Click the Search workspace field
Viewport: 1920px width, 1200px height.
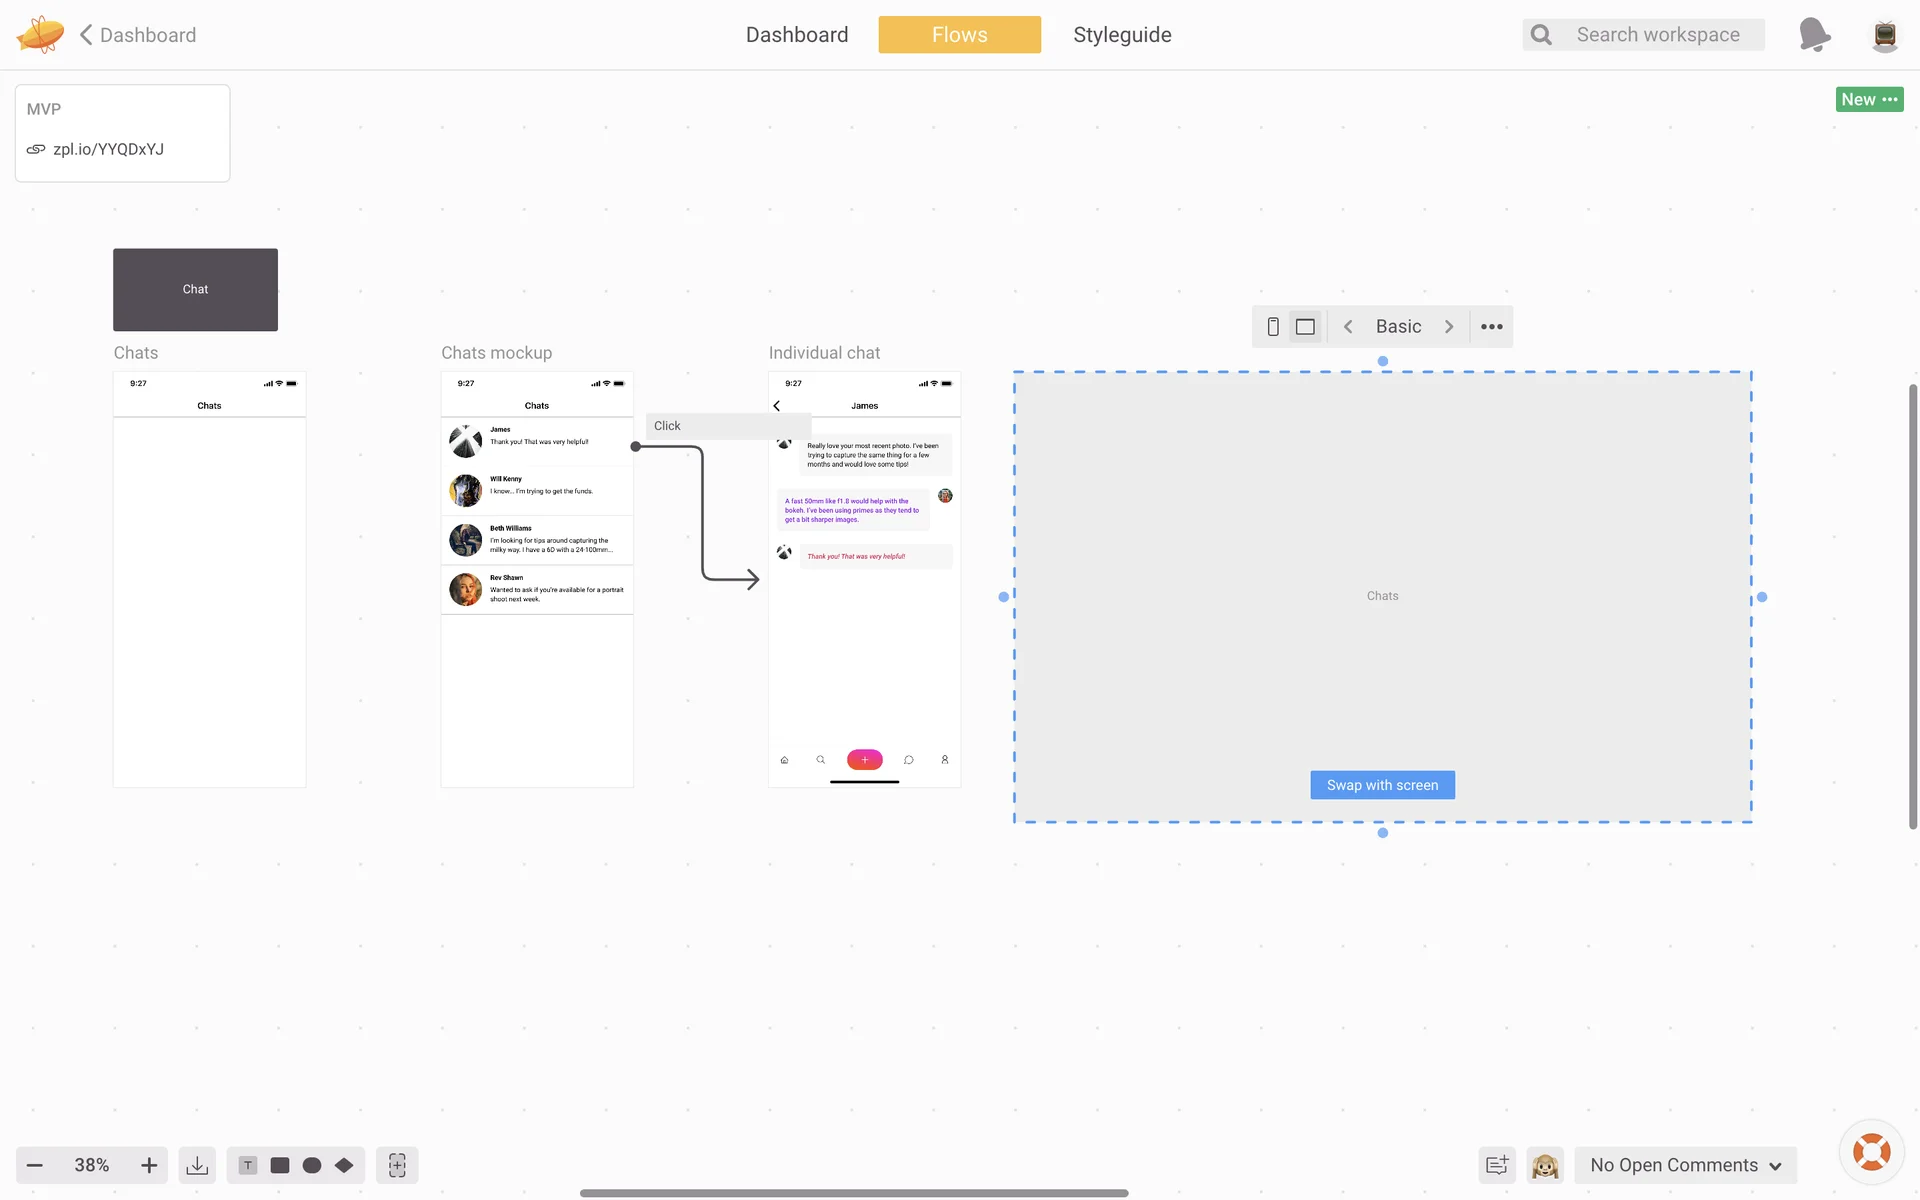point(1658,35)
